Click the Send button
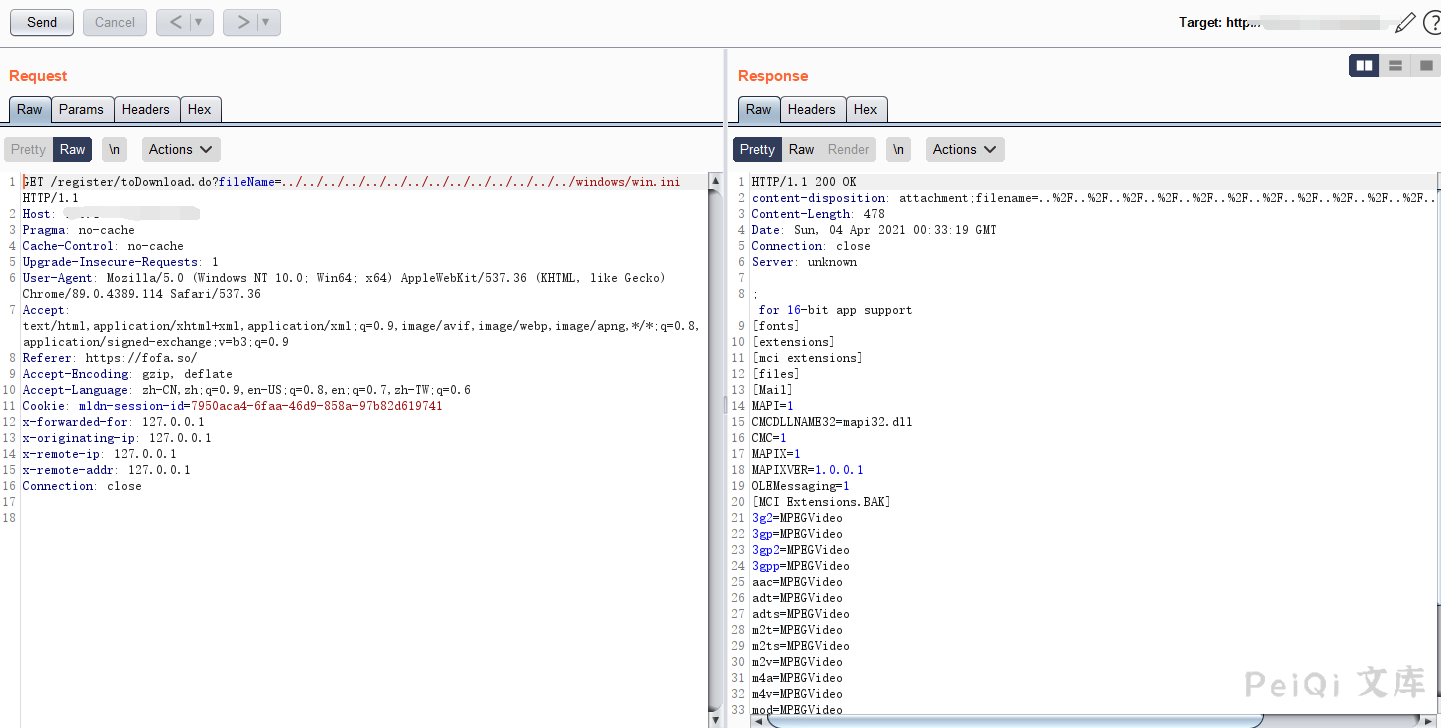The width and height of the screenshot is (1441, 728). (42, 22)
